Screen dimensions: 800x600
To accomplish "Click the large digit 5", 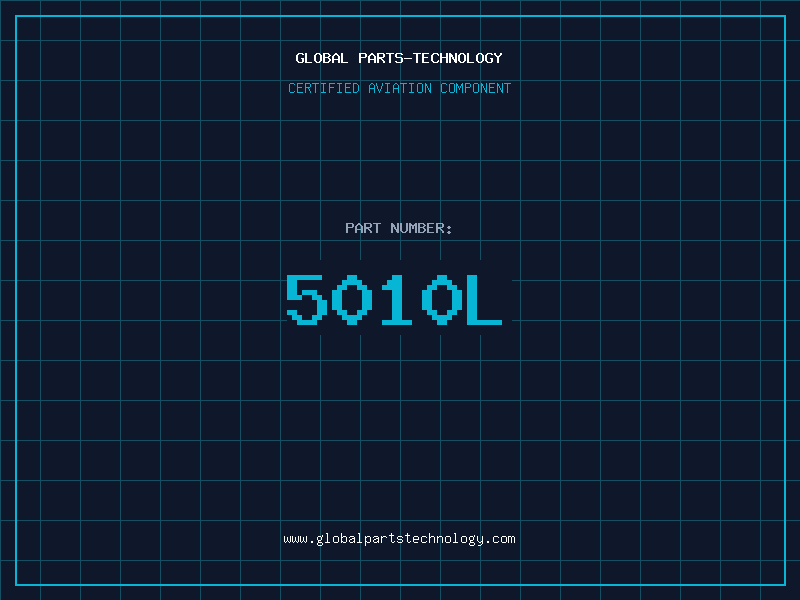I will click(306, 299).
